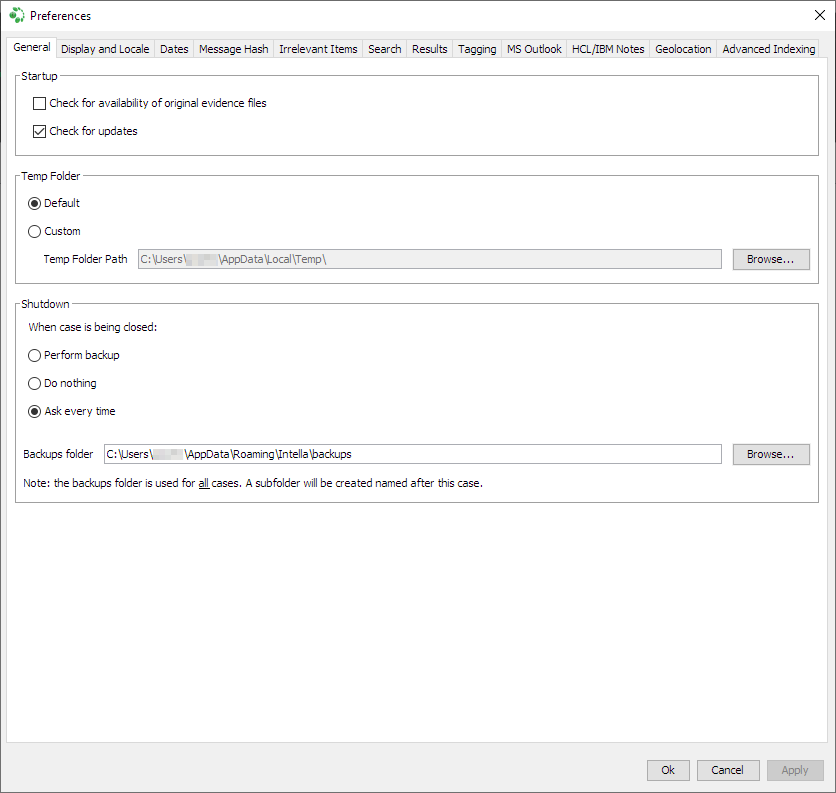The image size is (836, 793).
Task: Choose Ask every time on shutdown
Action: (x=35, y=411)
